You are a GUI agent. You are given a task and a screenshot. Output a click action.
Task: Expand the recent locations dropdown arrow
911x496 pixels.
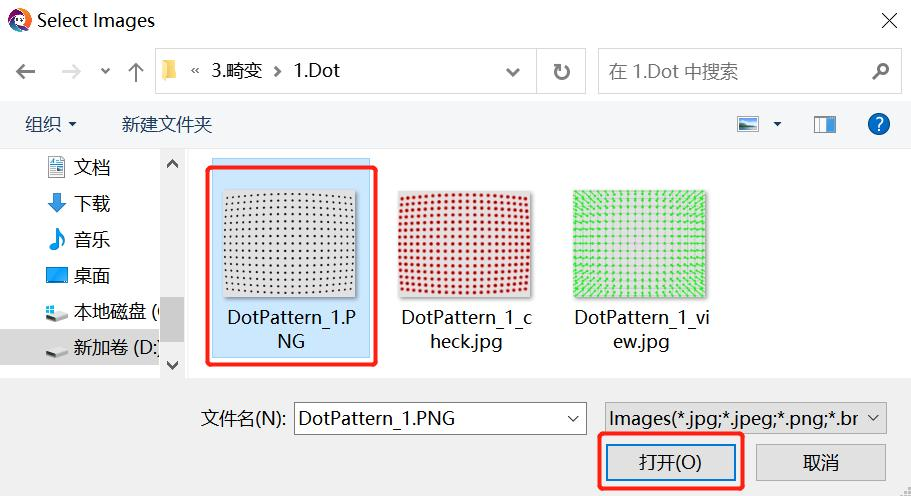coord(105,73)
